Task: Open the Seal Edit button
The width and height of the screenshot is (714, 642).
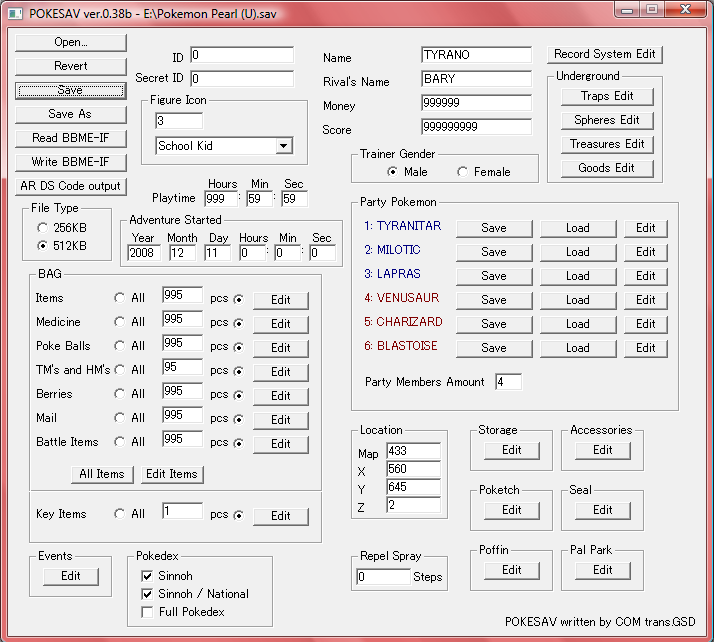Action: click(x=602, y=510)
